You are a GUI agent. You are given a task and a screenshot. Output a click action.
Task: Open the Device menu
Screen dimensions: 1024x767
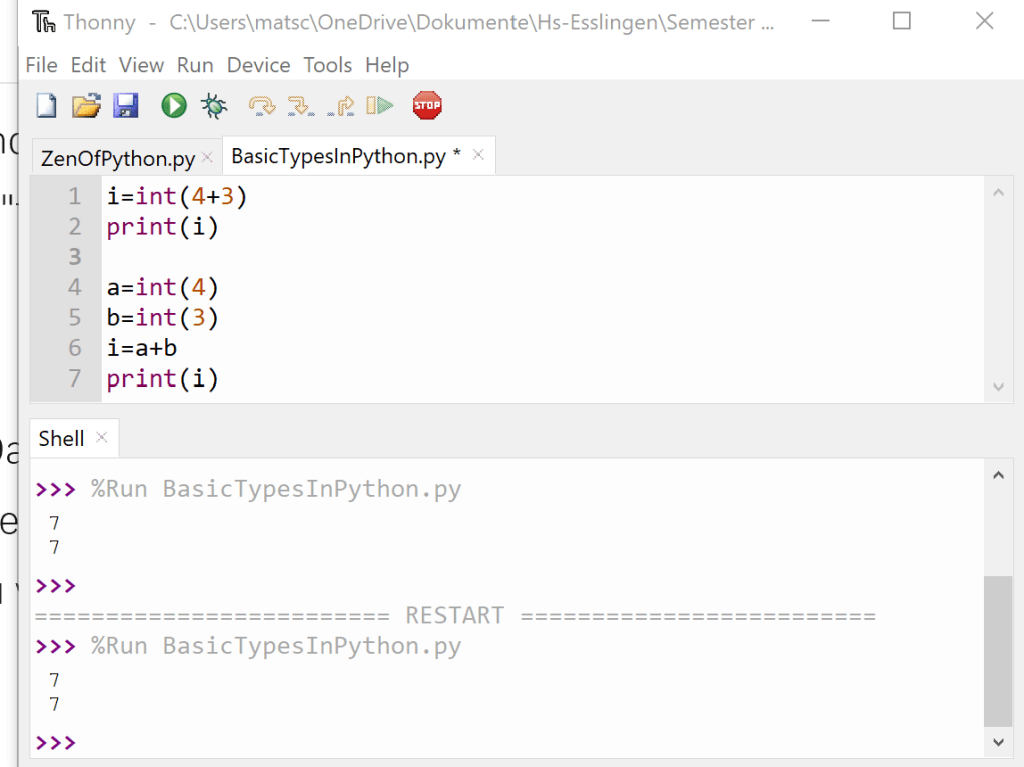pos(258,65)
